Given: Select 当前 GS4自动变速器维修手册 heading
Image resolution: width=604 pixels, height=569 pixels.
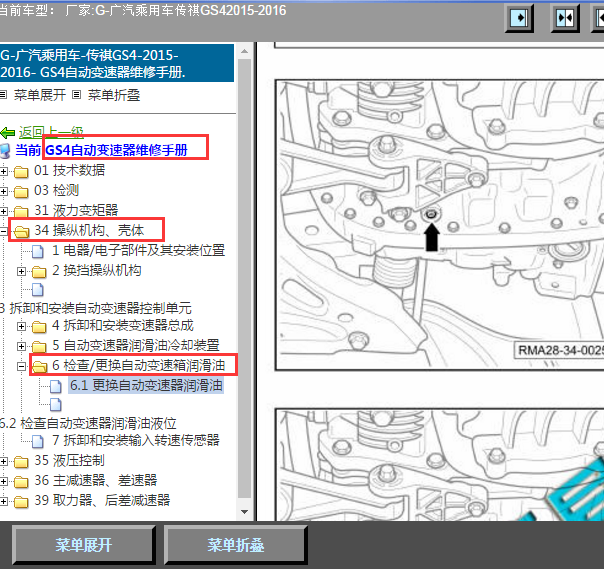Looking at the screenshot, I should [x=101, y=150].
